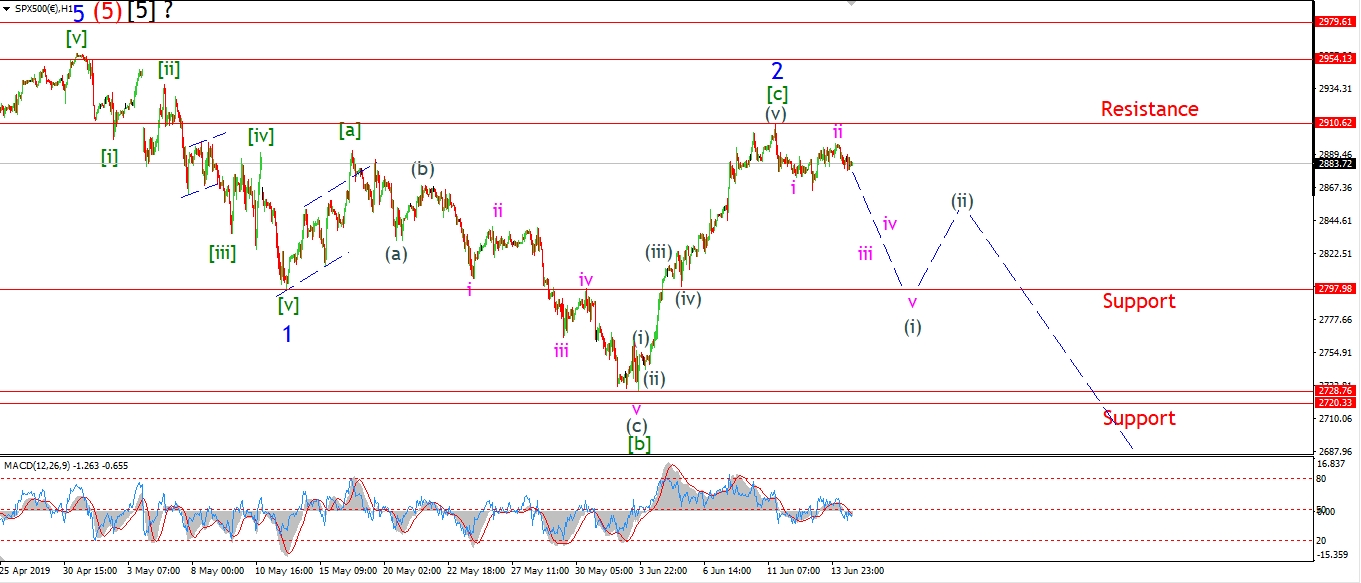Click the blue wave 1 label
The height and width of the screenshot is (583, 1361).
click(287, 335)
